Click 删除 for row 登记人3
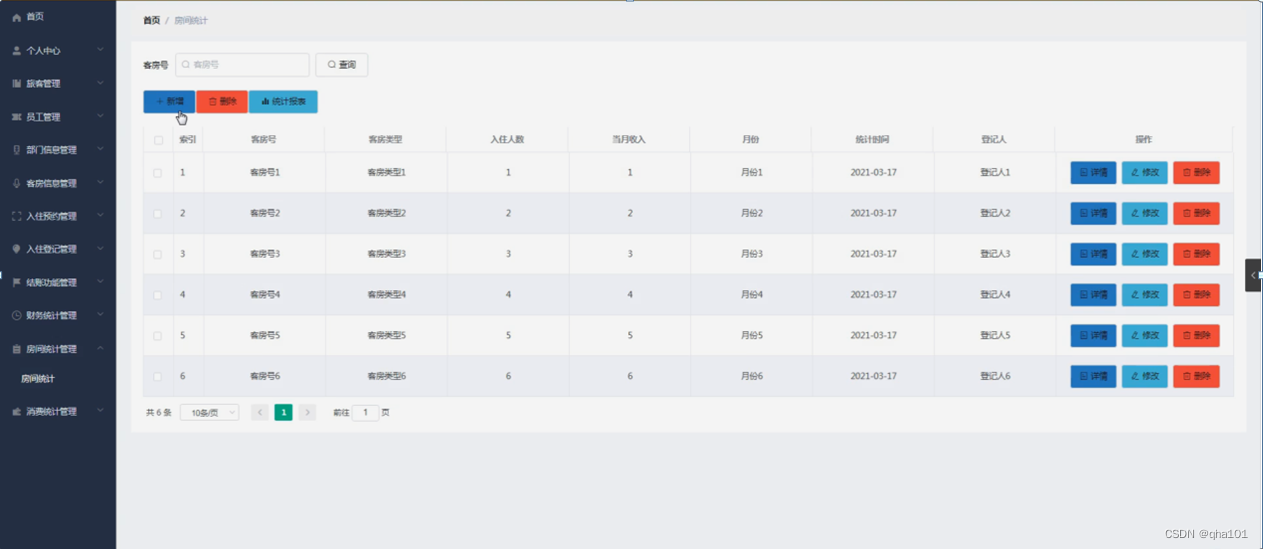This screenshot has width=1263, height=549. (x=1196, y=254)
